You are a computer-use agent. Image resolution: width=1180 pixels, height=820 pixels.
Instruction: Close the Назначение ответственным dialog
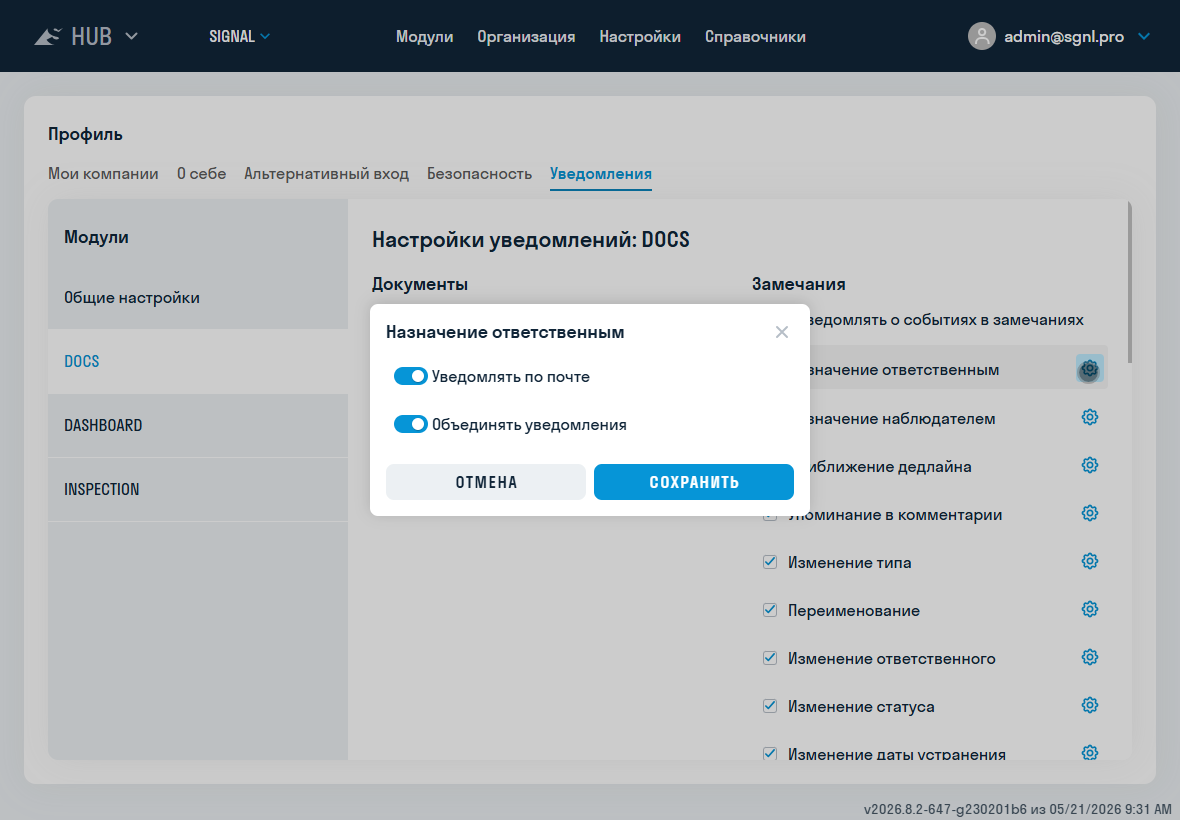pos(782,332)
